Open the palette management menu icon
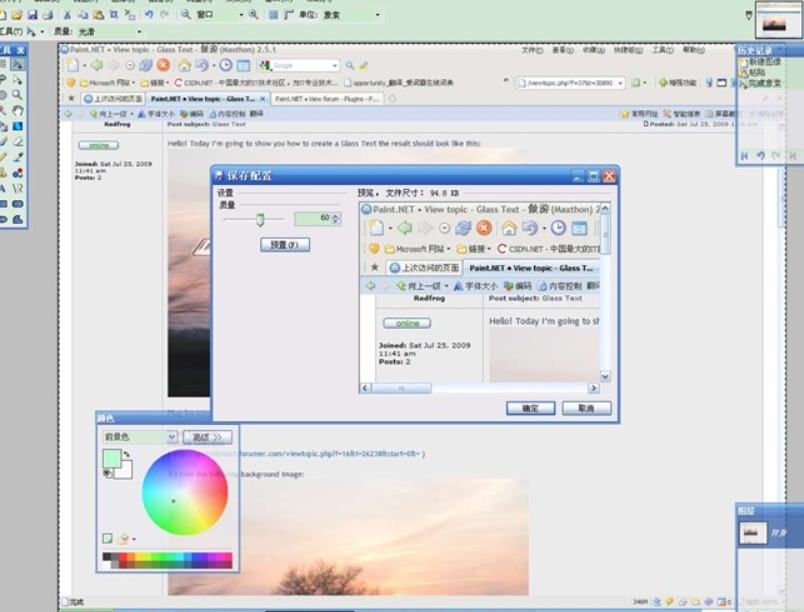Viewport: 804px width, 612px height. tap(123, 539)
